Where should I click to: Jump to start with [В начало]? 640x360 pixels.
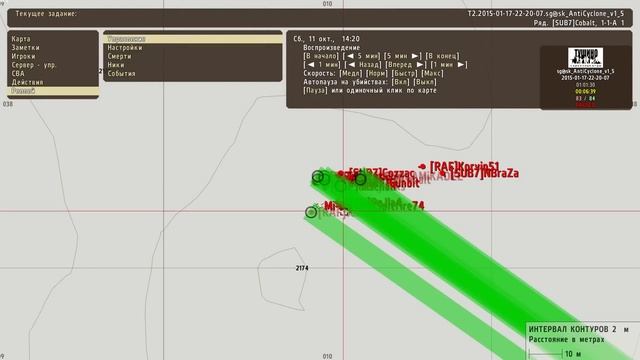click(x=321, y=56)
